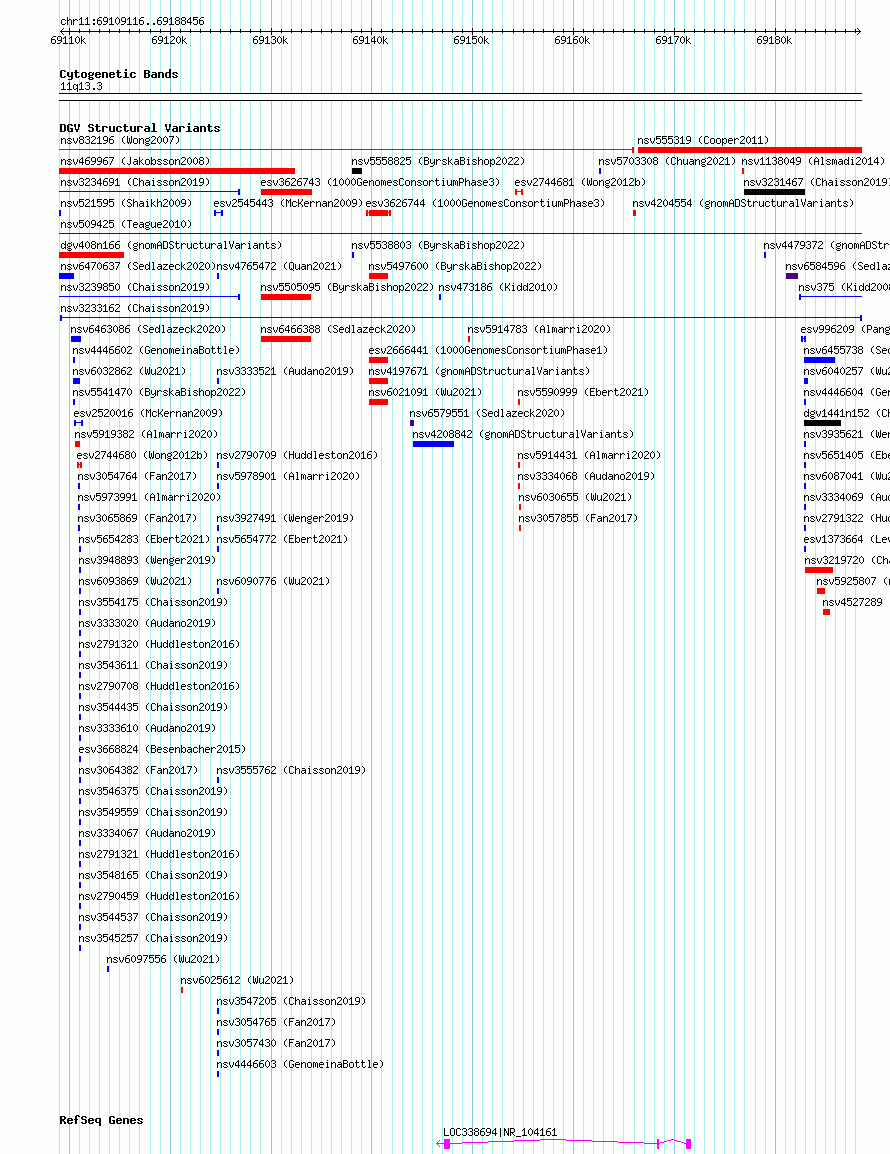Open nsv5914783 (Almarri2020) label
890x1154 pixels.
point(540,330)
